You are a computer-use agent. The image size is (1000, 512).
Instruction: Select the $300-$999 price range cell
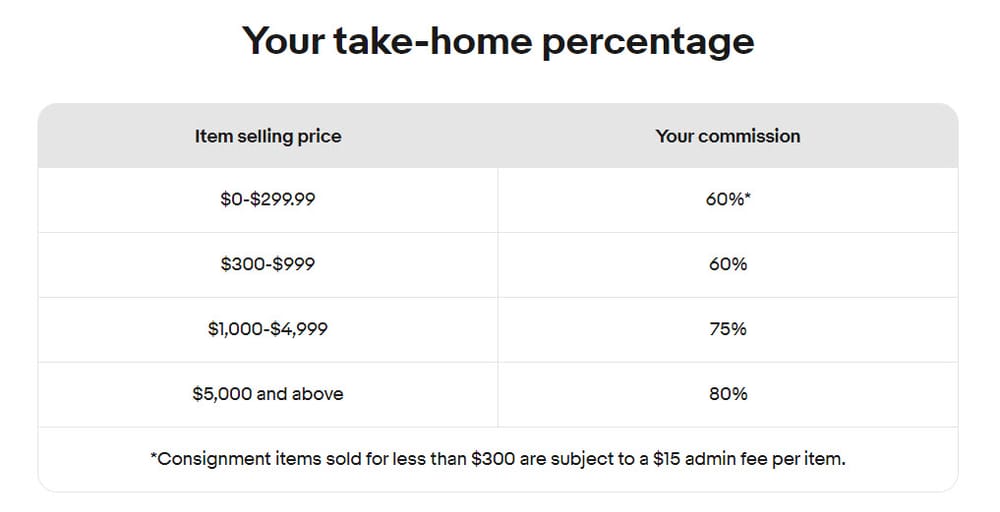pos(268,264)
